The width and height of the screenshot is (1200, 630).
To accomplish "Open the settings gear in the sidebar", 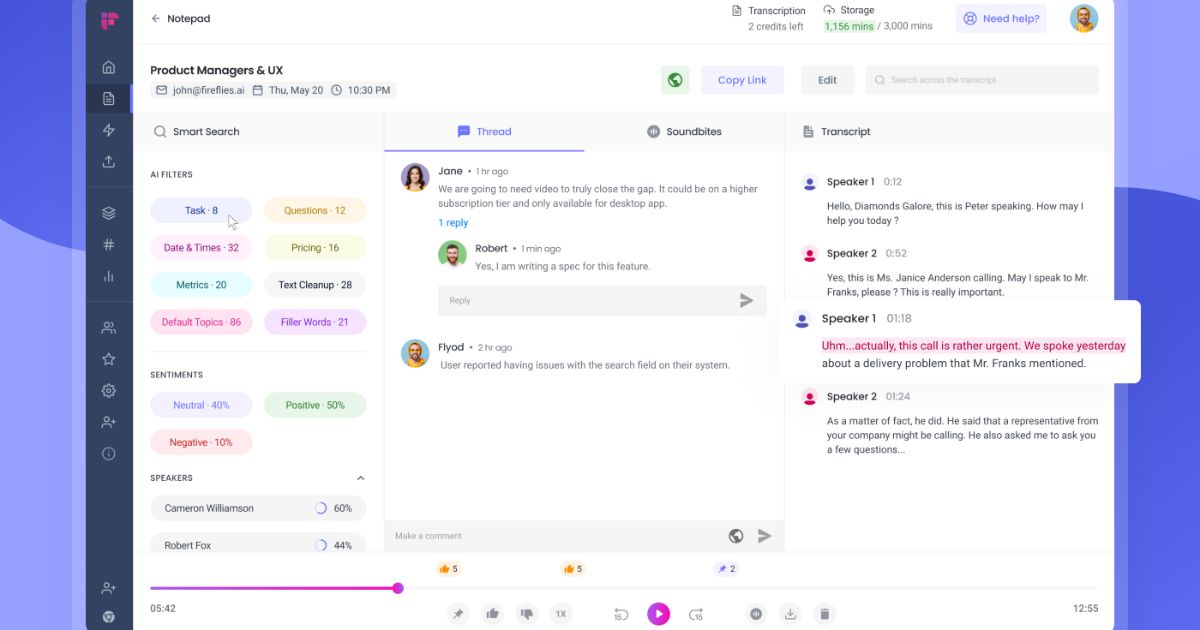I will point(109,391).
